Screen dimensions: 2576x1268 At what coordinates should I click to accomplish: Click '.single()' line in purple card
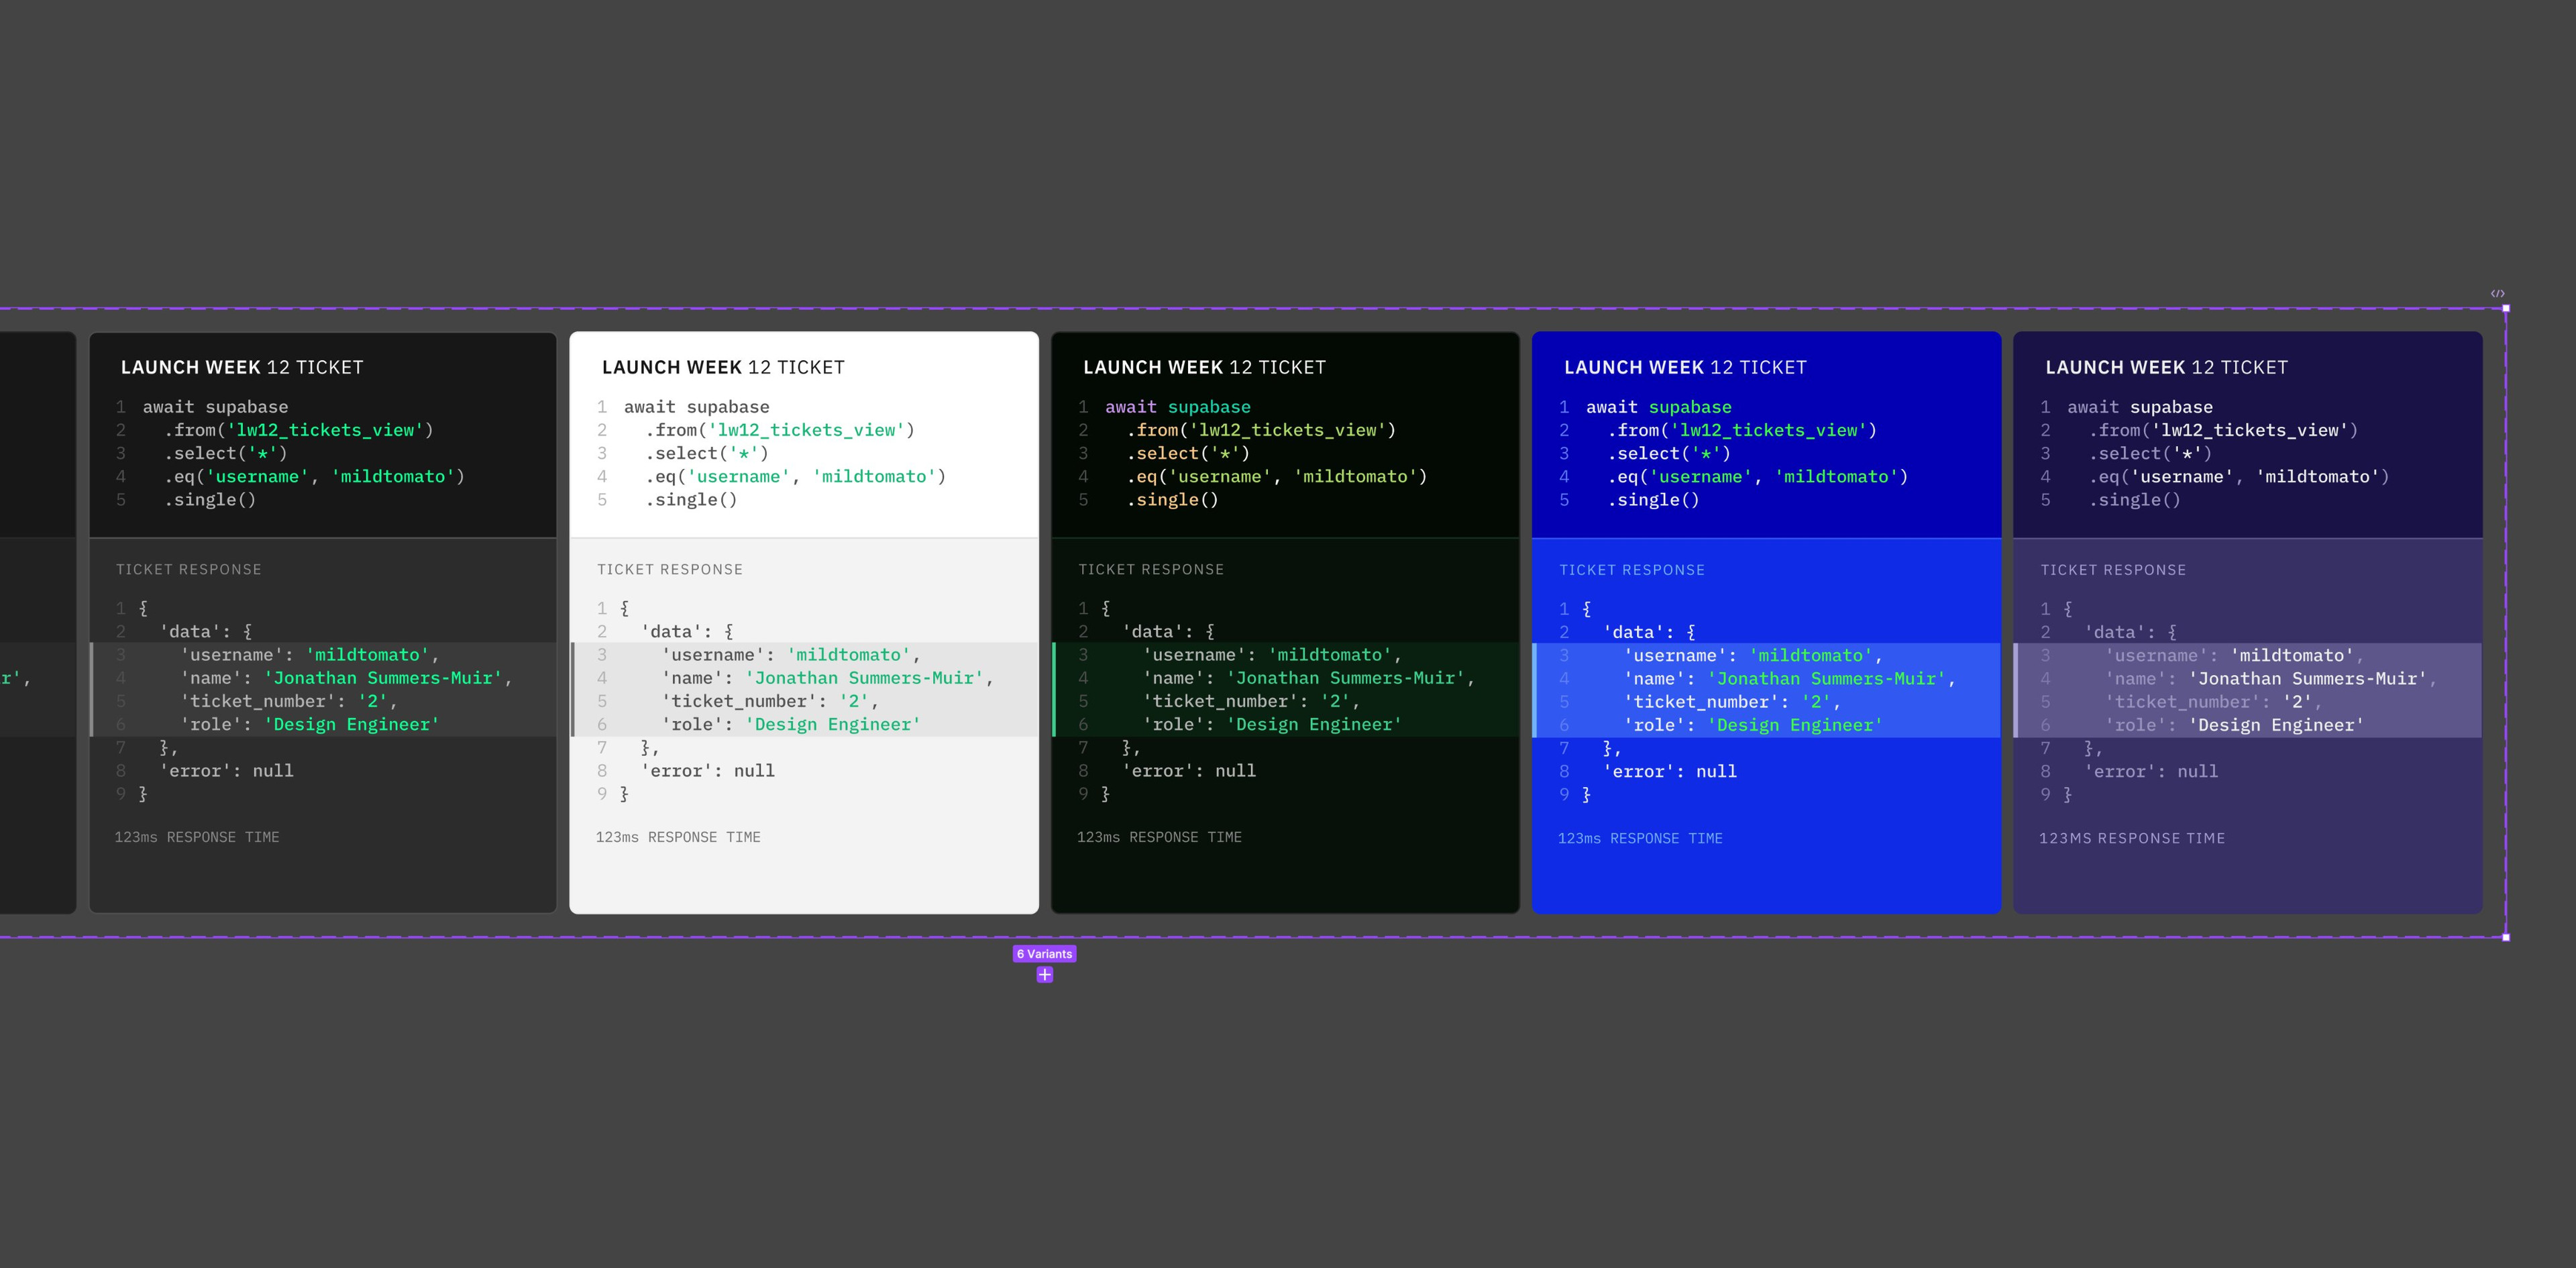click(x=2134, y=500)
